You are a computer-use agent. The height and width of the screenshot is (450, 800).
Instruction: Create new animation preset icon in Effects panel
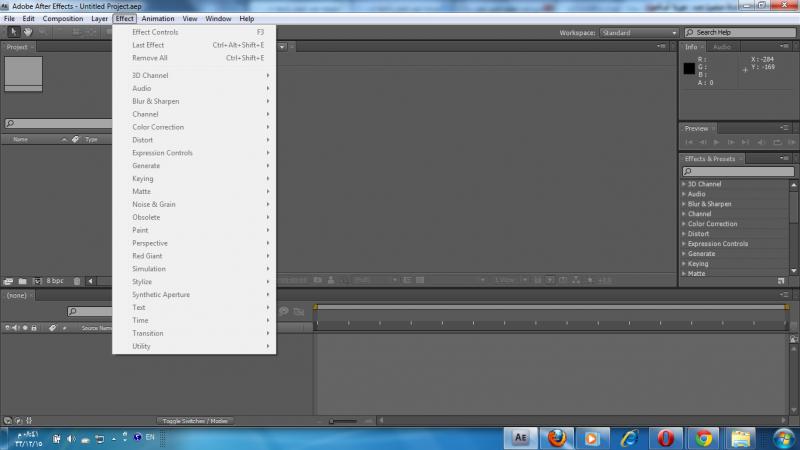pyautogui.click(x=781, y=281)
